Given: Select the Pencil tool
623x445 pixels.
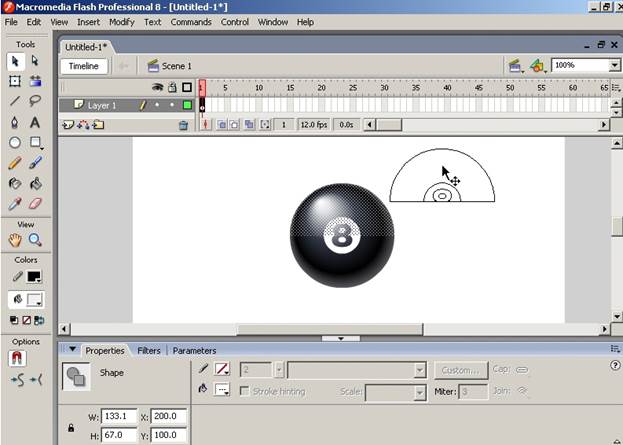Looking at the screenshot, I should click(x=15, y=163).
